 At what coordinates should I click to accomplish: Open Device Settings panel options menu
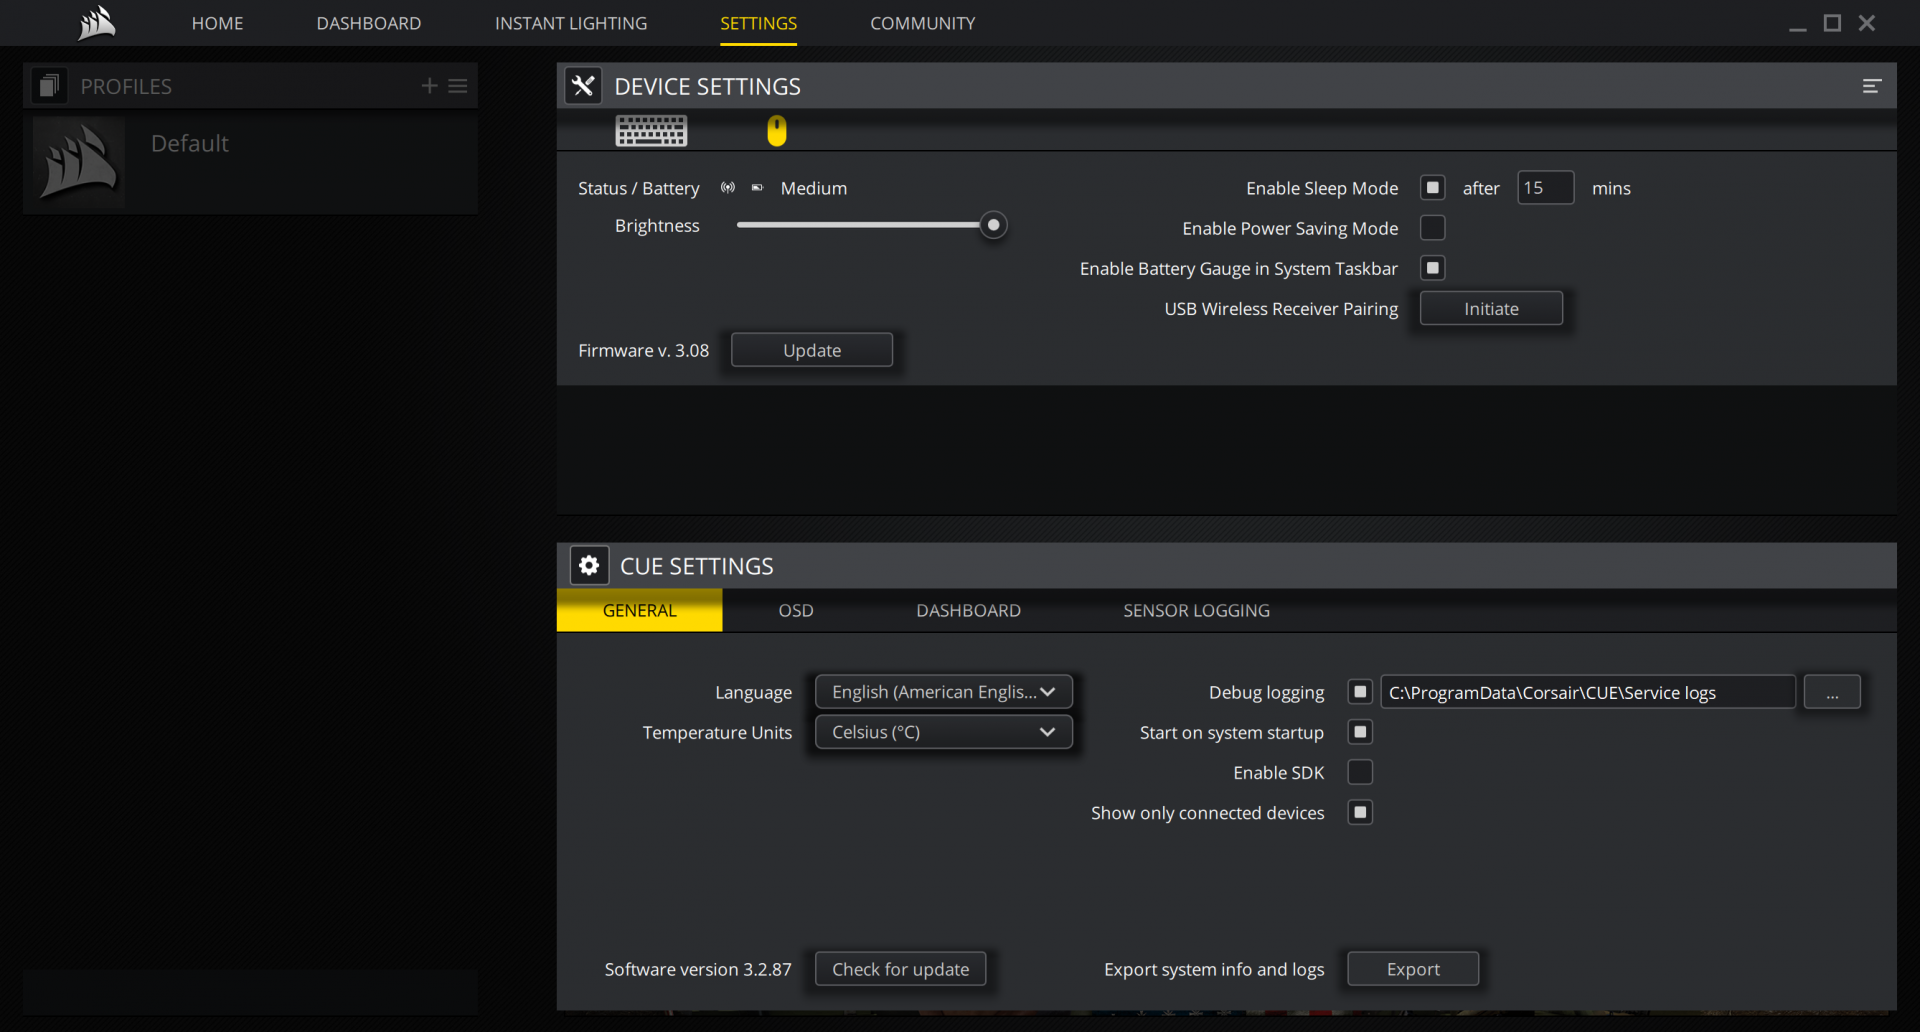click(x=1872, y=86)
